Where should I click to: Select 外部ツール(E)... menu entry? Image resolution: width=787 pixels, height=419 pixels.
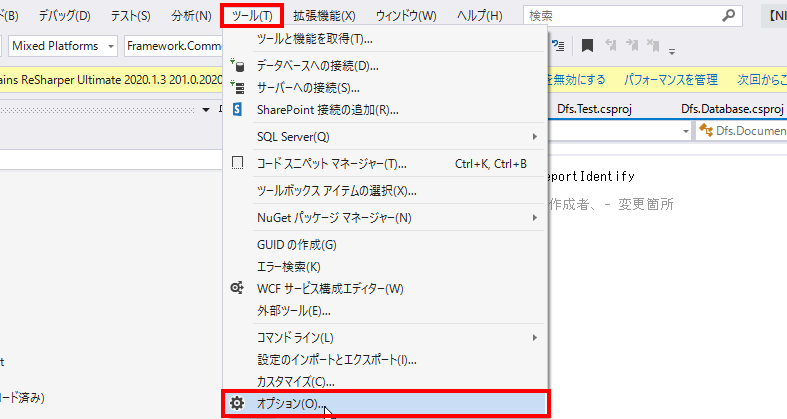[x=385, y=311]
